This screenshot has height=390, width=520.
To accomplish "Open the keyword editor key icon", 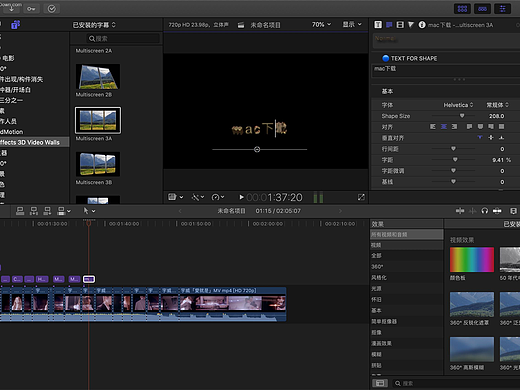I will (31, 9).
